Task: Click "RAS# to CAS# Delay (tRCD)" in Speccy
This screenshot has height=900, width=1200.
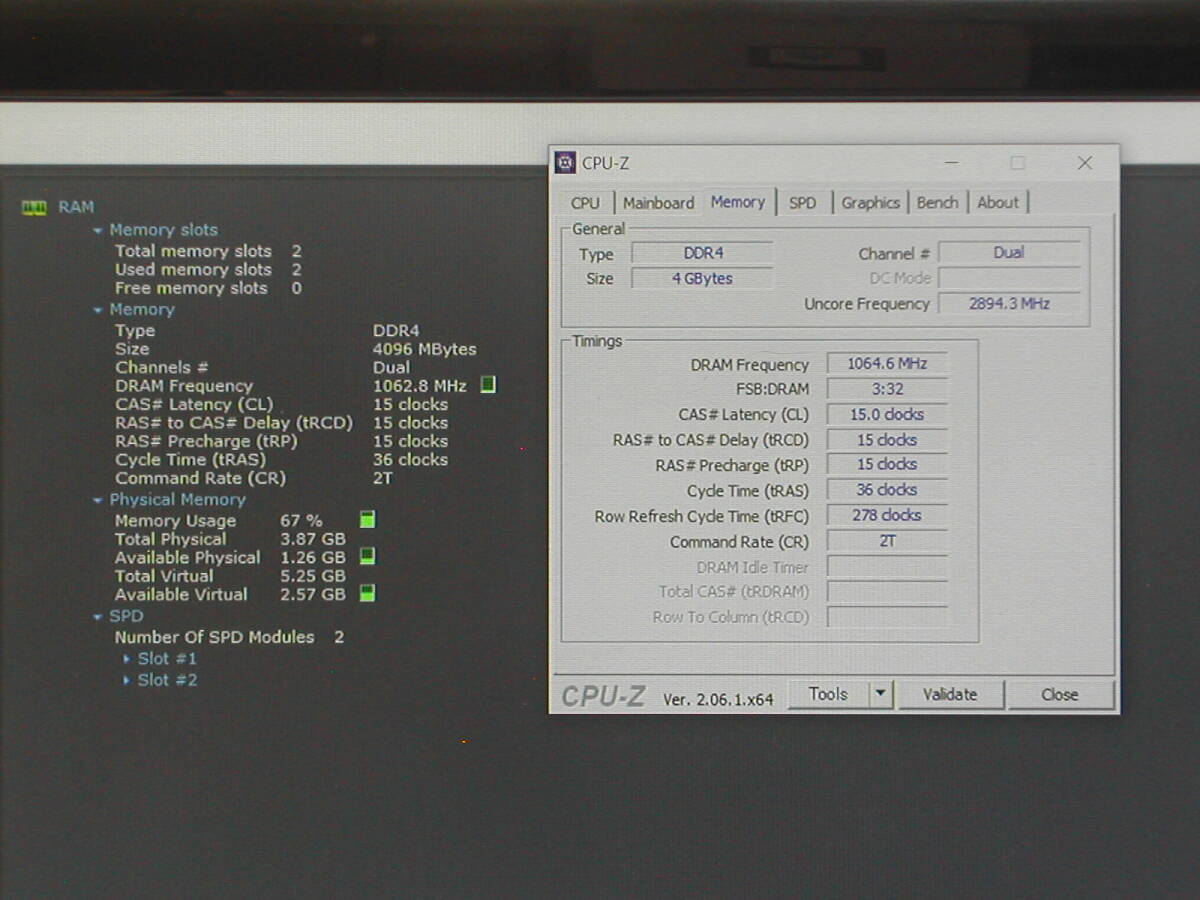Action: tap(234, 423)
